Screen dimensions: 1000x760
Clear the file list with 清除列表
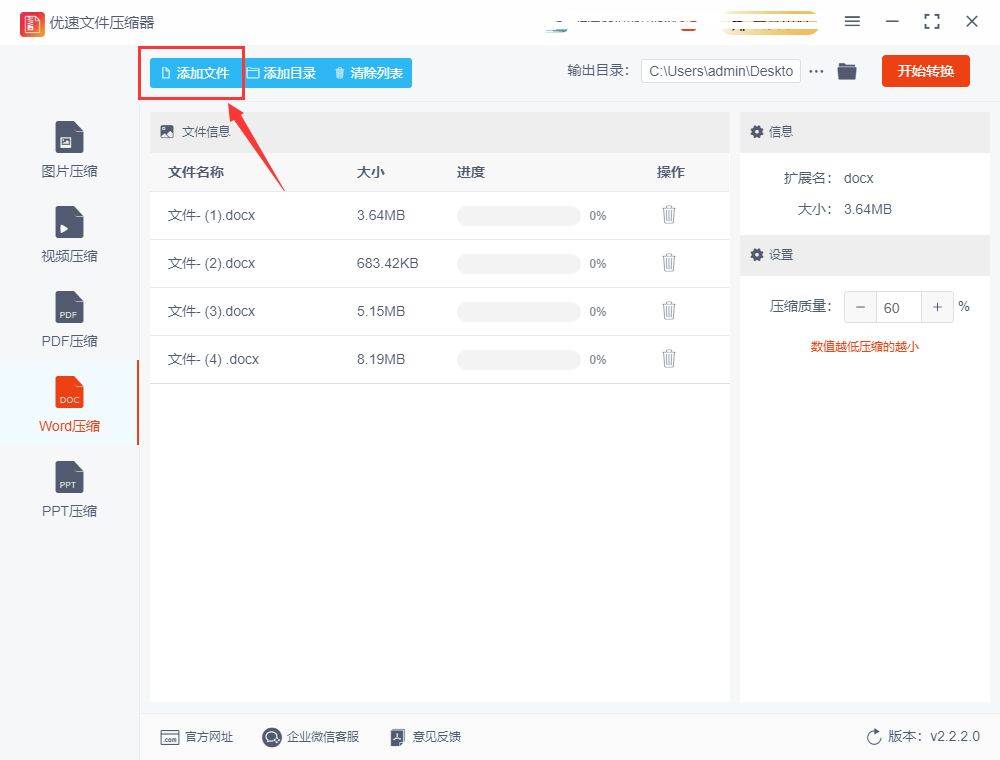pyautogui.click(x=369, y=73)
